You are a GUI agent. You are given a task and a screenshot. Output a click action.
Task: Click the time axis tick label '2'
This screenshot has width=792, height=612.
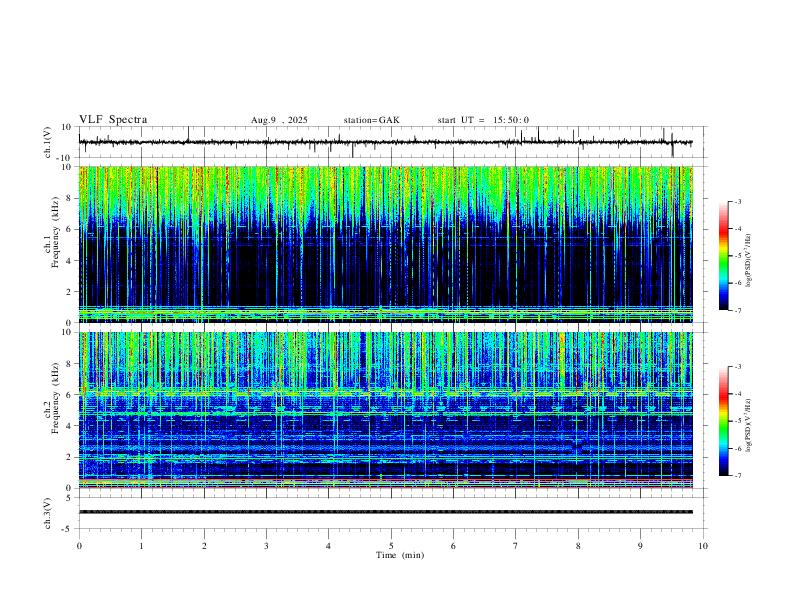click(204, 546)
